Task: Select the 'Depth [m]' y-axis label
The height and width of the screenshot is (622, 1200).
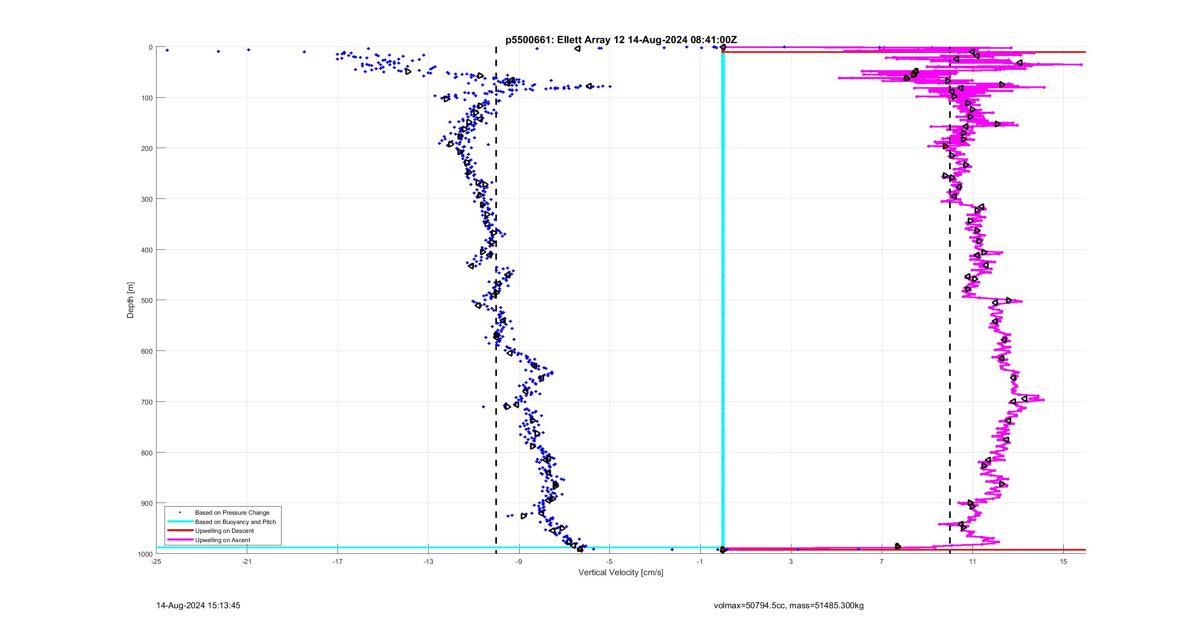Action: coord(130,300)
